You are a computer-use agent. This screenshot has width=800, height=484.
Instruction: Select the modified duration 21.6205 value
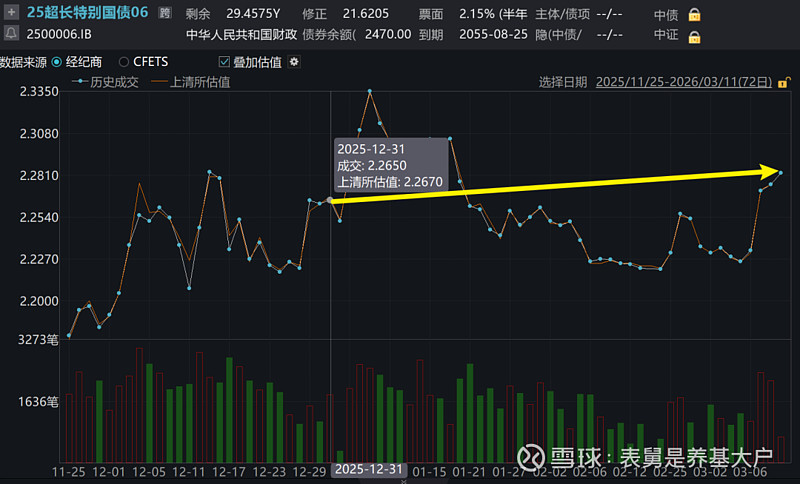click(365, 13)
